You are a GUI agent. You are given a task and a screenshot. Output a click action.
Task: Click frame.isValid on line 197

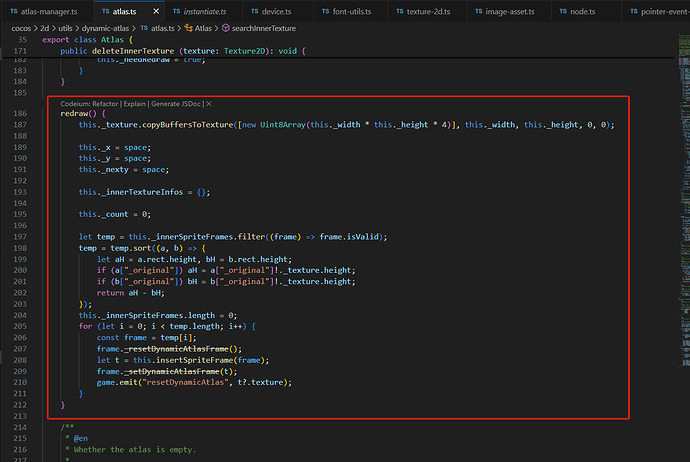[x=349, y=237]
